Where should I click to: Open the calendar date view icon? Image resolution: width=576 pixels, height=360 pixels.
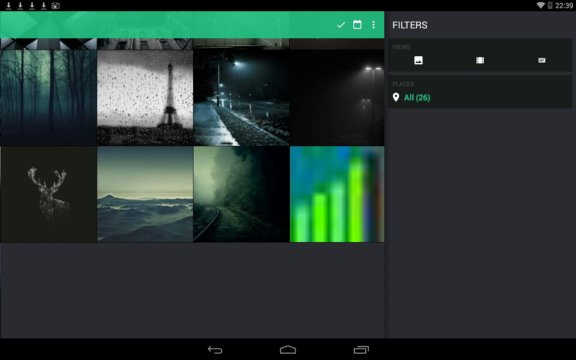point(357,25)
